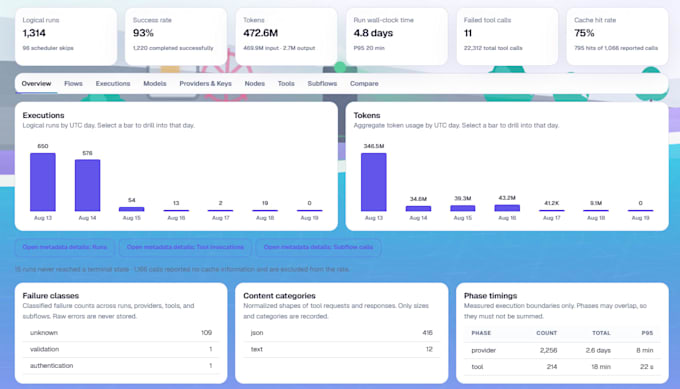Click the 'provider' phase timing row
Viewport: 680px width, 389px height.
(x=562, y=350)
